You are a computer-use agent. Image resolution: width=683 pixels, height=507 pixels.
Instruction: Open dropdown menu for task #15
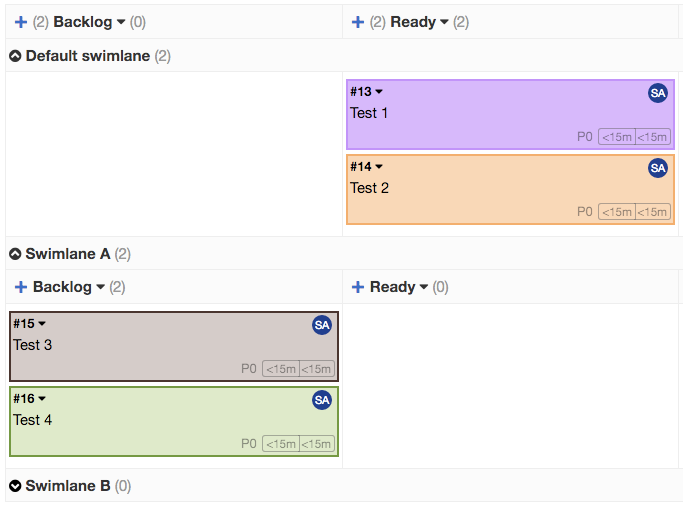[42, 324]
